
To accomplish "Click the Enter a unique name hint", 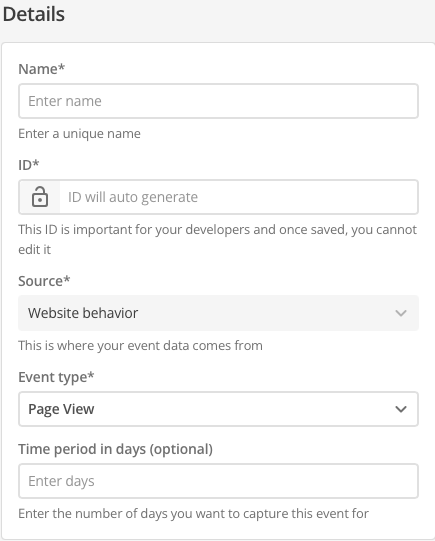I will point(79,134).
